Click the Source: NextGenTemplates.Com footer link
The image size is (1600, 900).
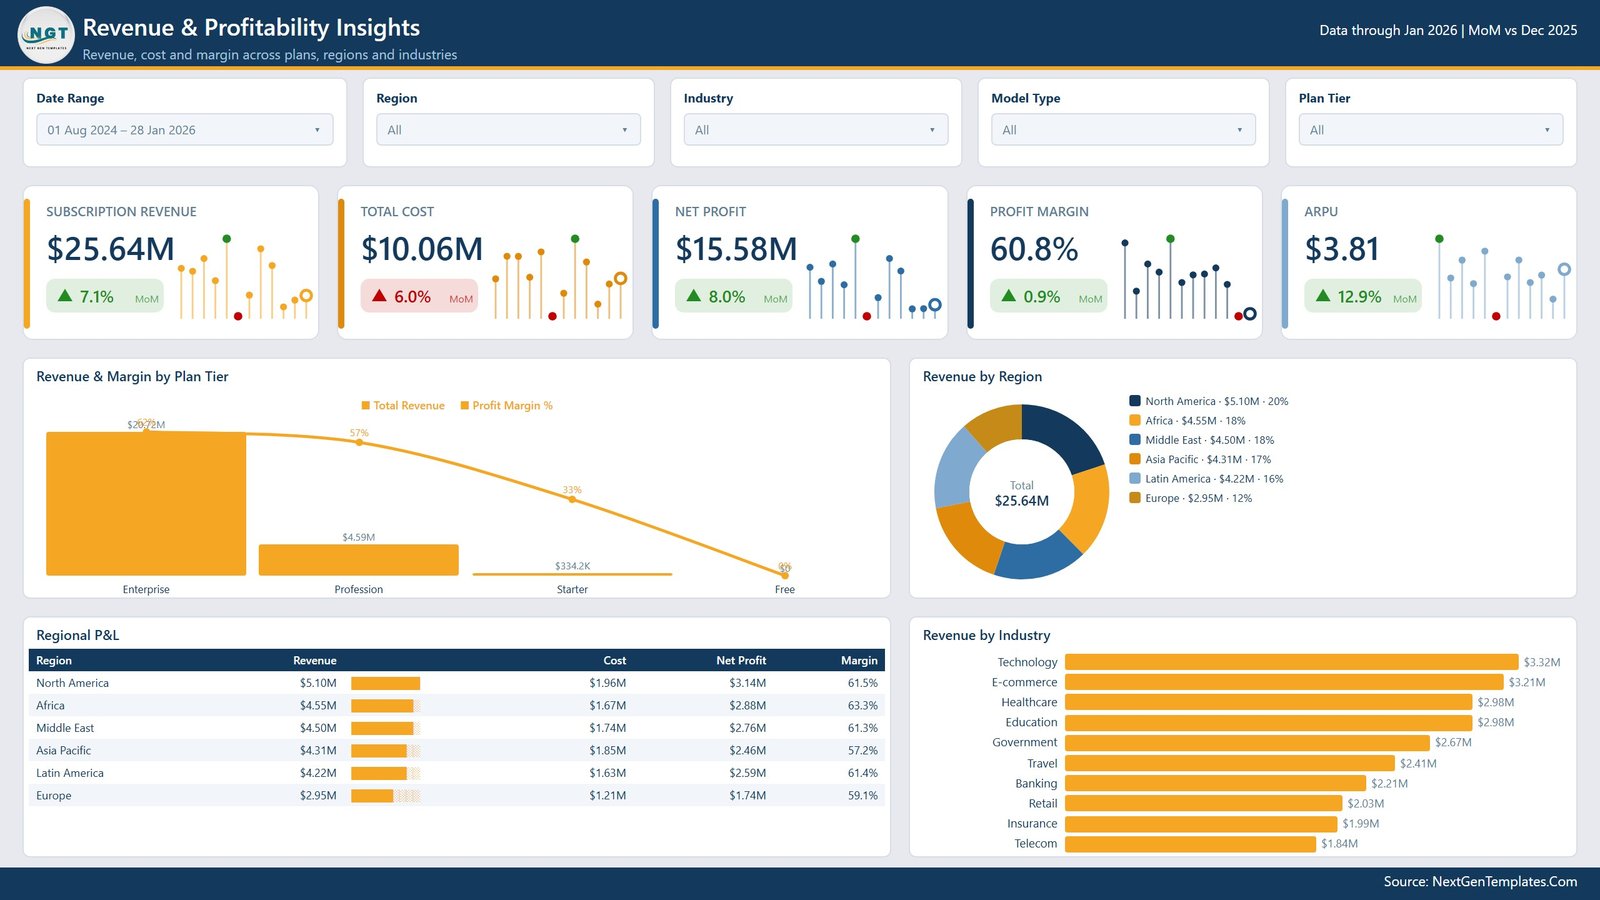tap(1480, 882)
